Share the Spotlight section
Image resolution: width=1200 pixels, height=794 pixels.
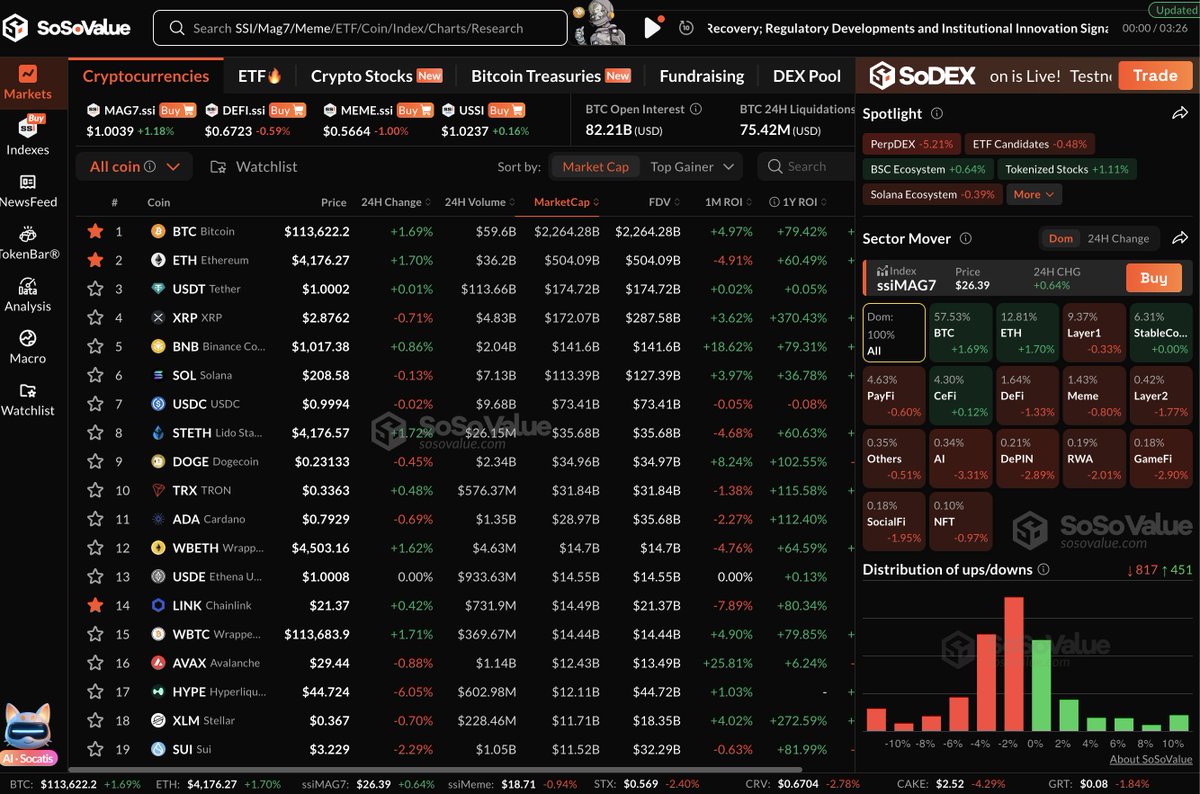[x=1179, y=114]
